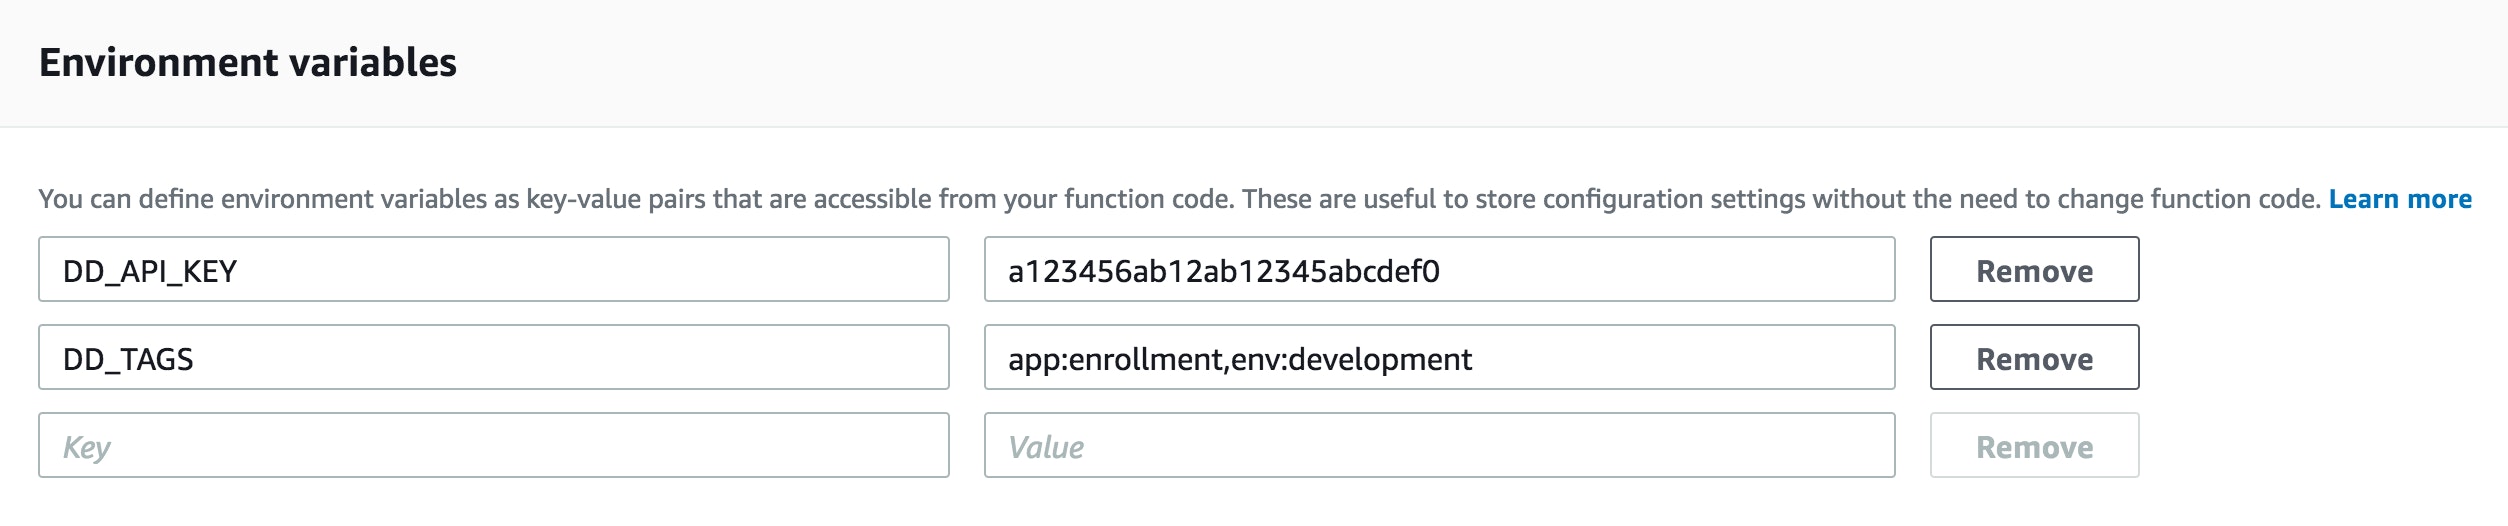This screenshot has width=2508, height=526.
Task: Focus the new variable Key input
Action: coord(493,445)
